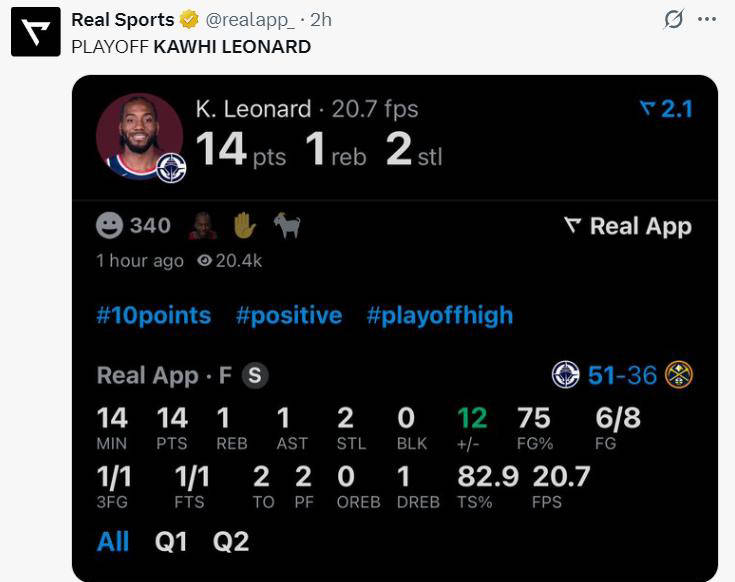Screen dimensions: 735x582
Task: Click the Grok slashed-circle icon
Action: 674,20
